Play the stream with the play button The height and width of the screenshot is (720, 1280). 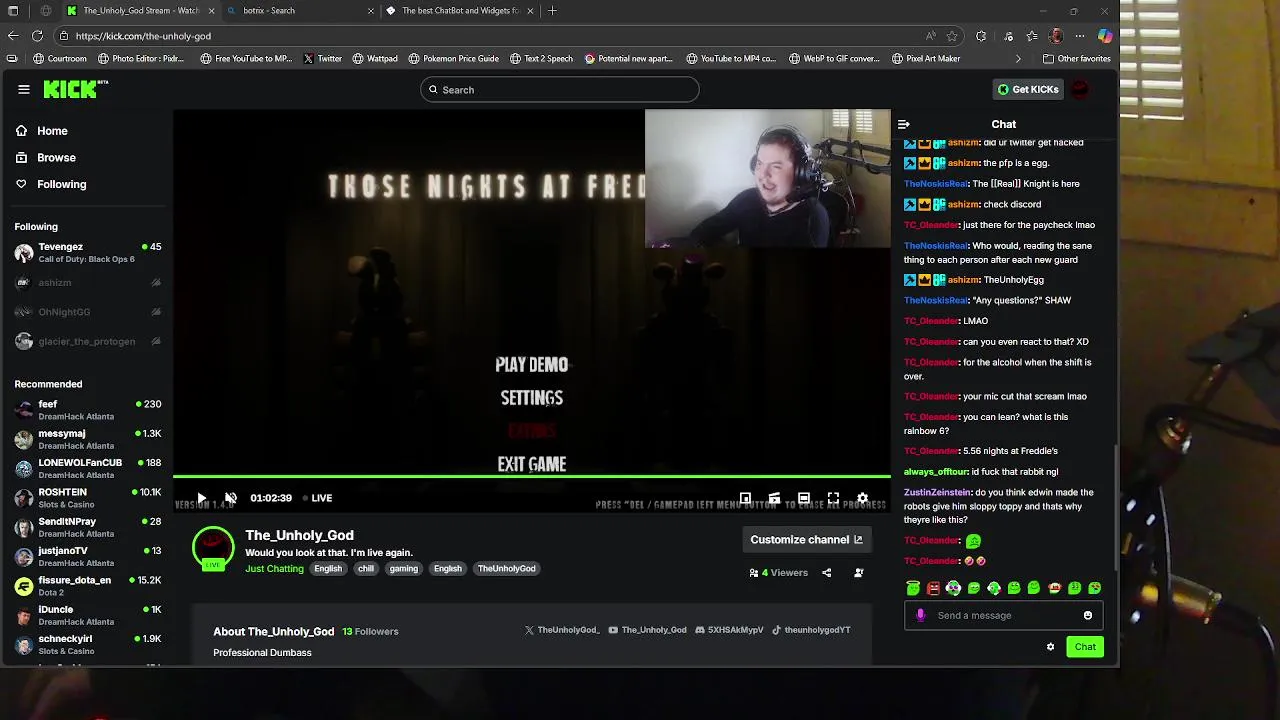click(201, 498)
